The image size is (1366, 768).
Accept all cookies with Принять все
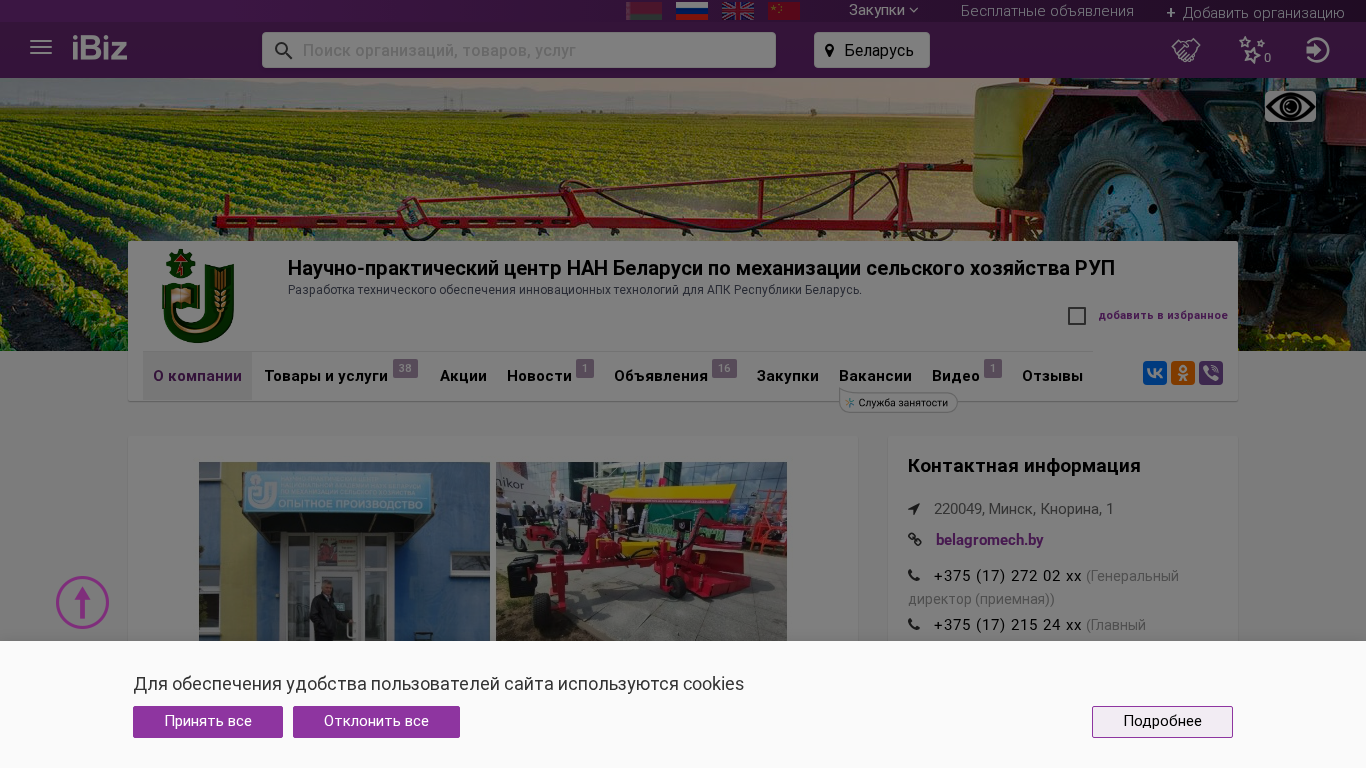208,722
